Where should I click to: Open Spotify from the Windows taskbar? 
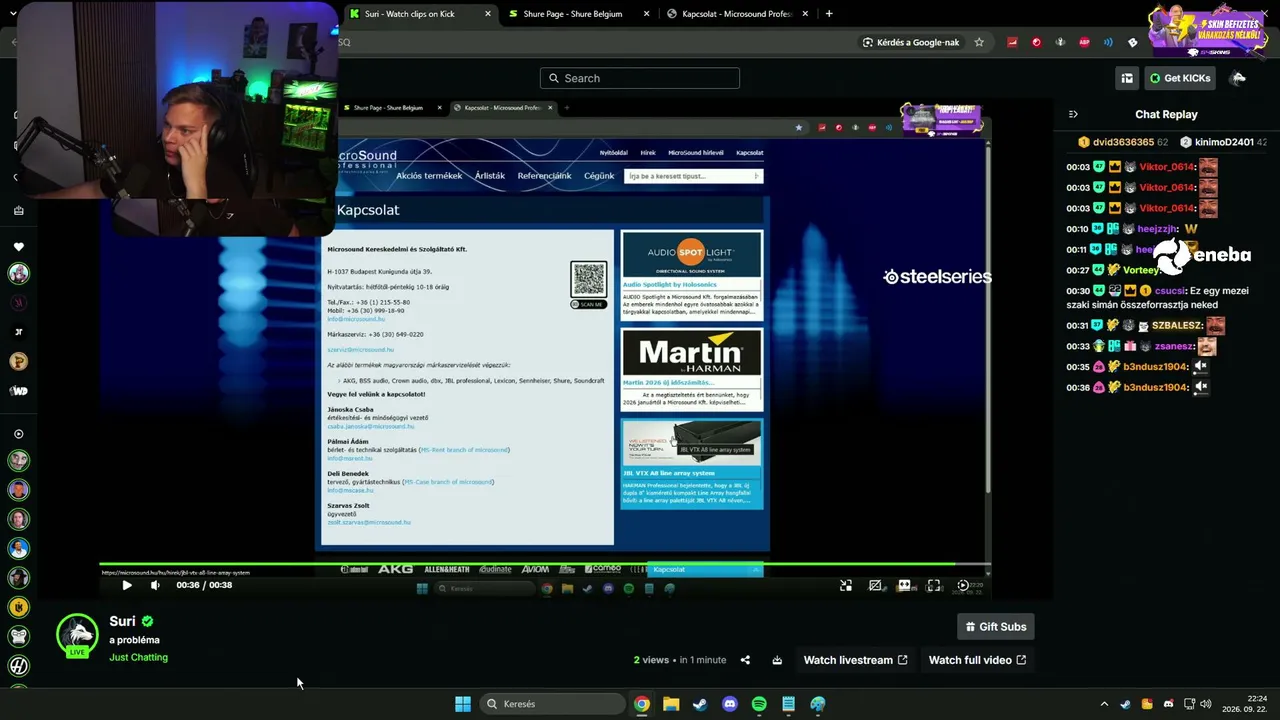(x=759, y=704)
